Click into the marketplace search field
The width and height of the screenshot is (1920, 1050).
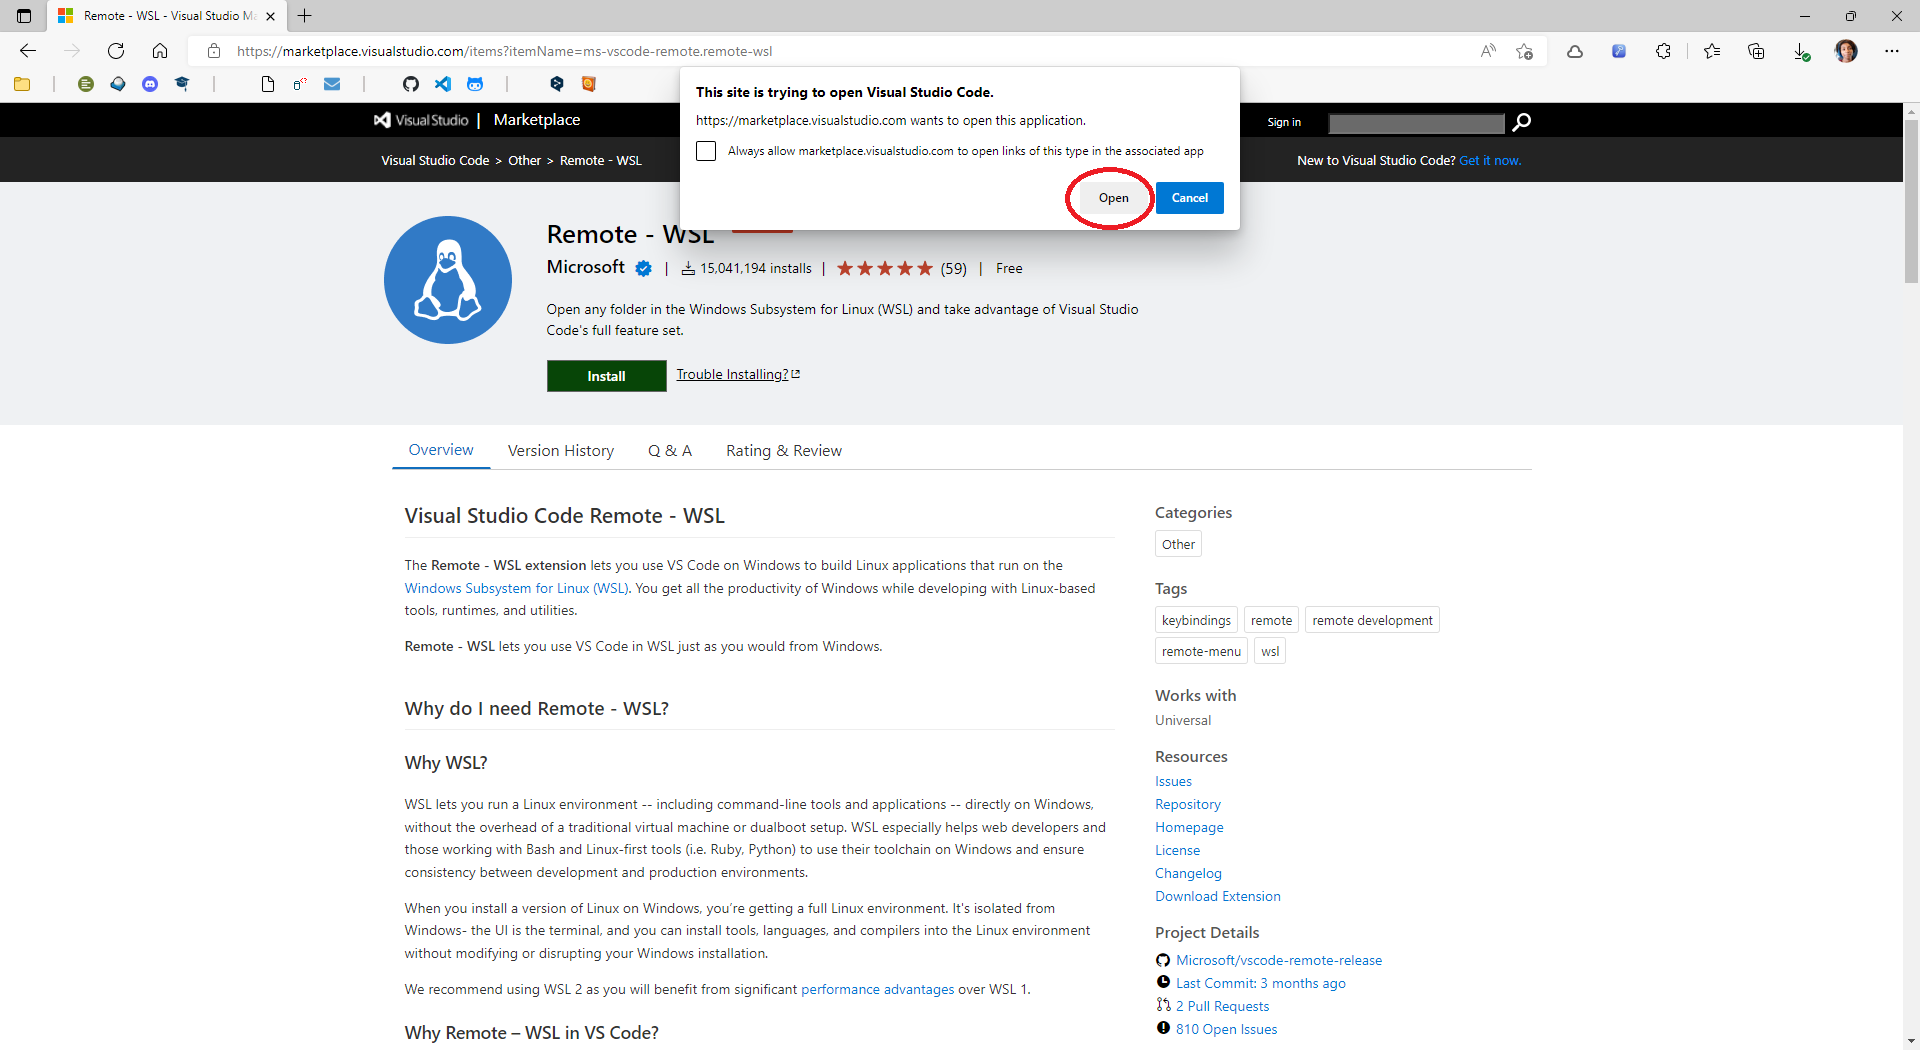point(1416,122)
